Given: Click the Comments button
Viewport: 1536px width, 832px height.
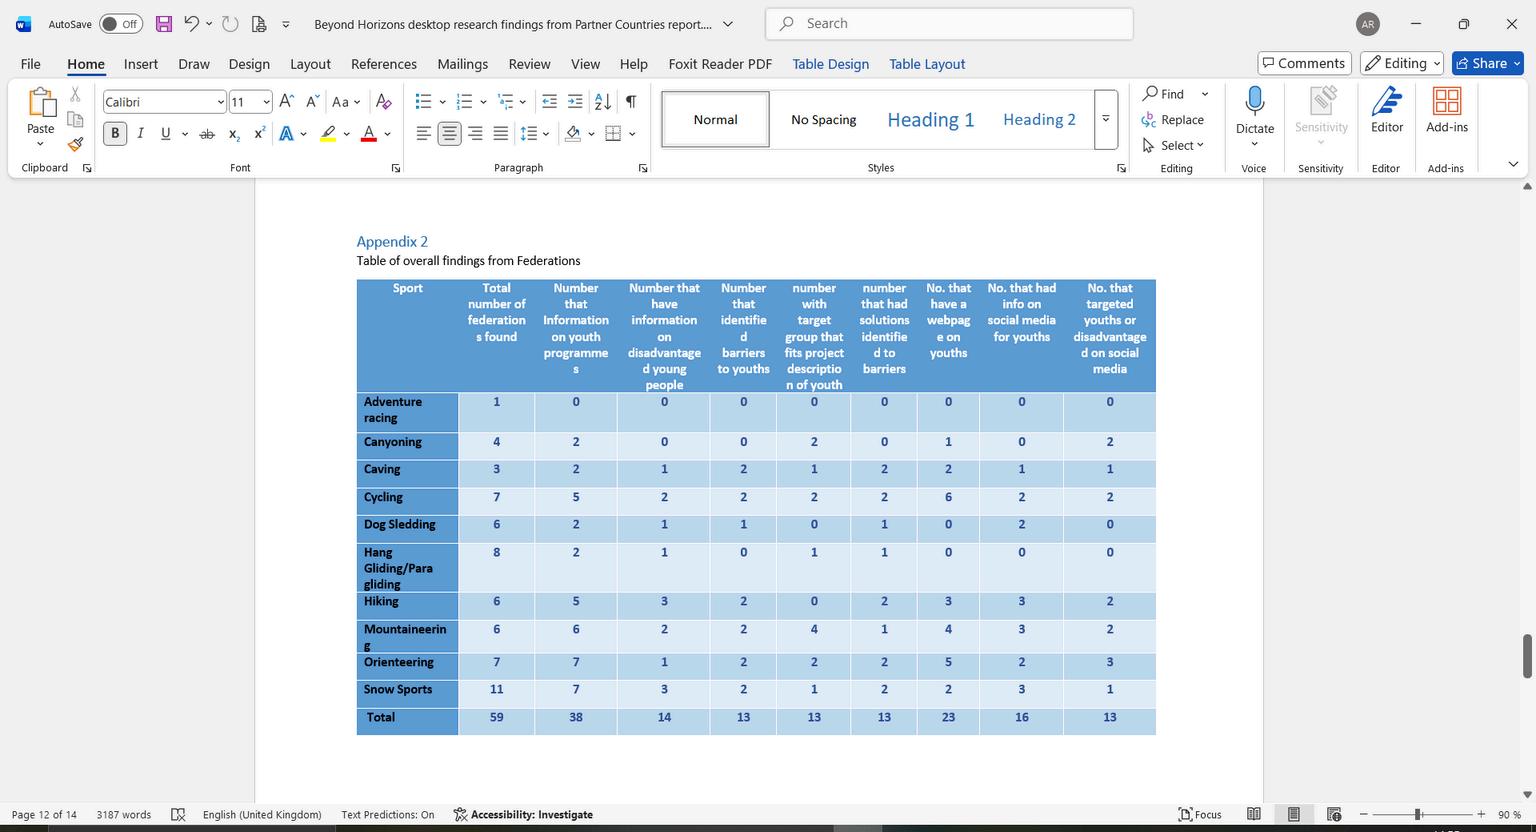Looking at the screenshot, I should point(1304,63).
